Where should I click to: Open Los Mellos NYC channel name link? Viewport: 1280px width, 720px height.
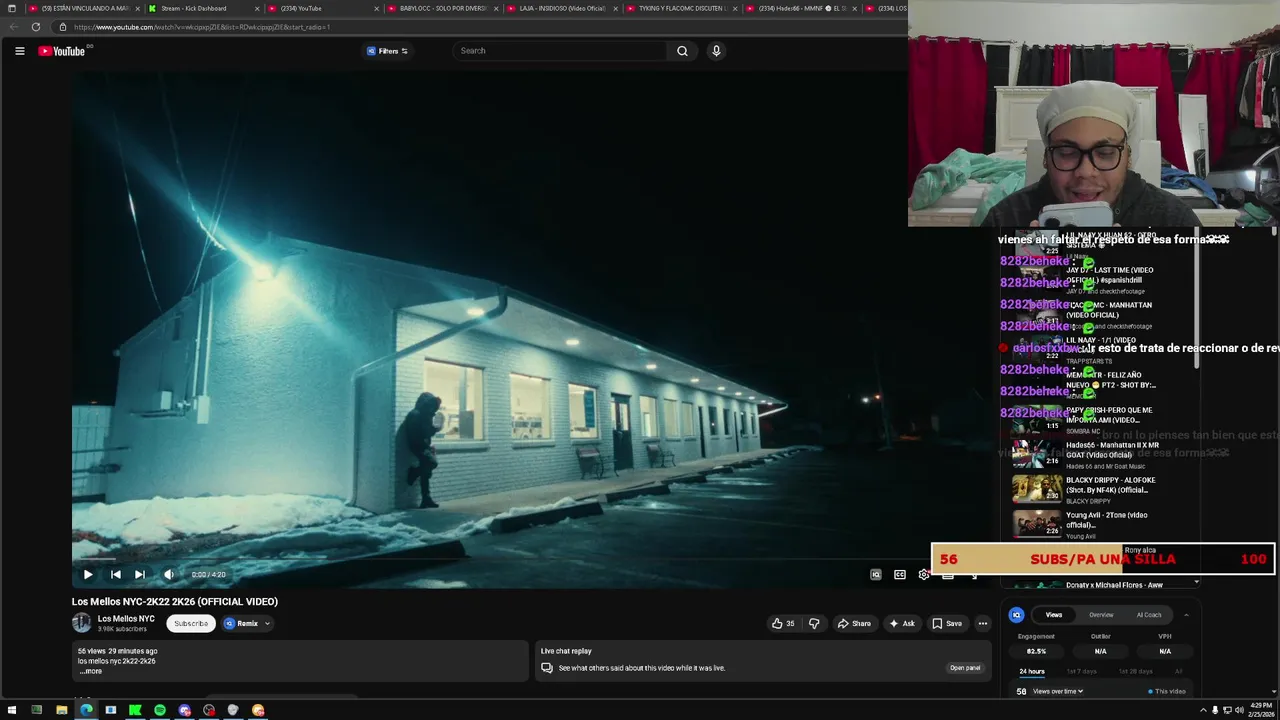[x=126, y=619]
